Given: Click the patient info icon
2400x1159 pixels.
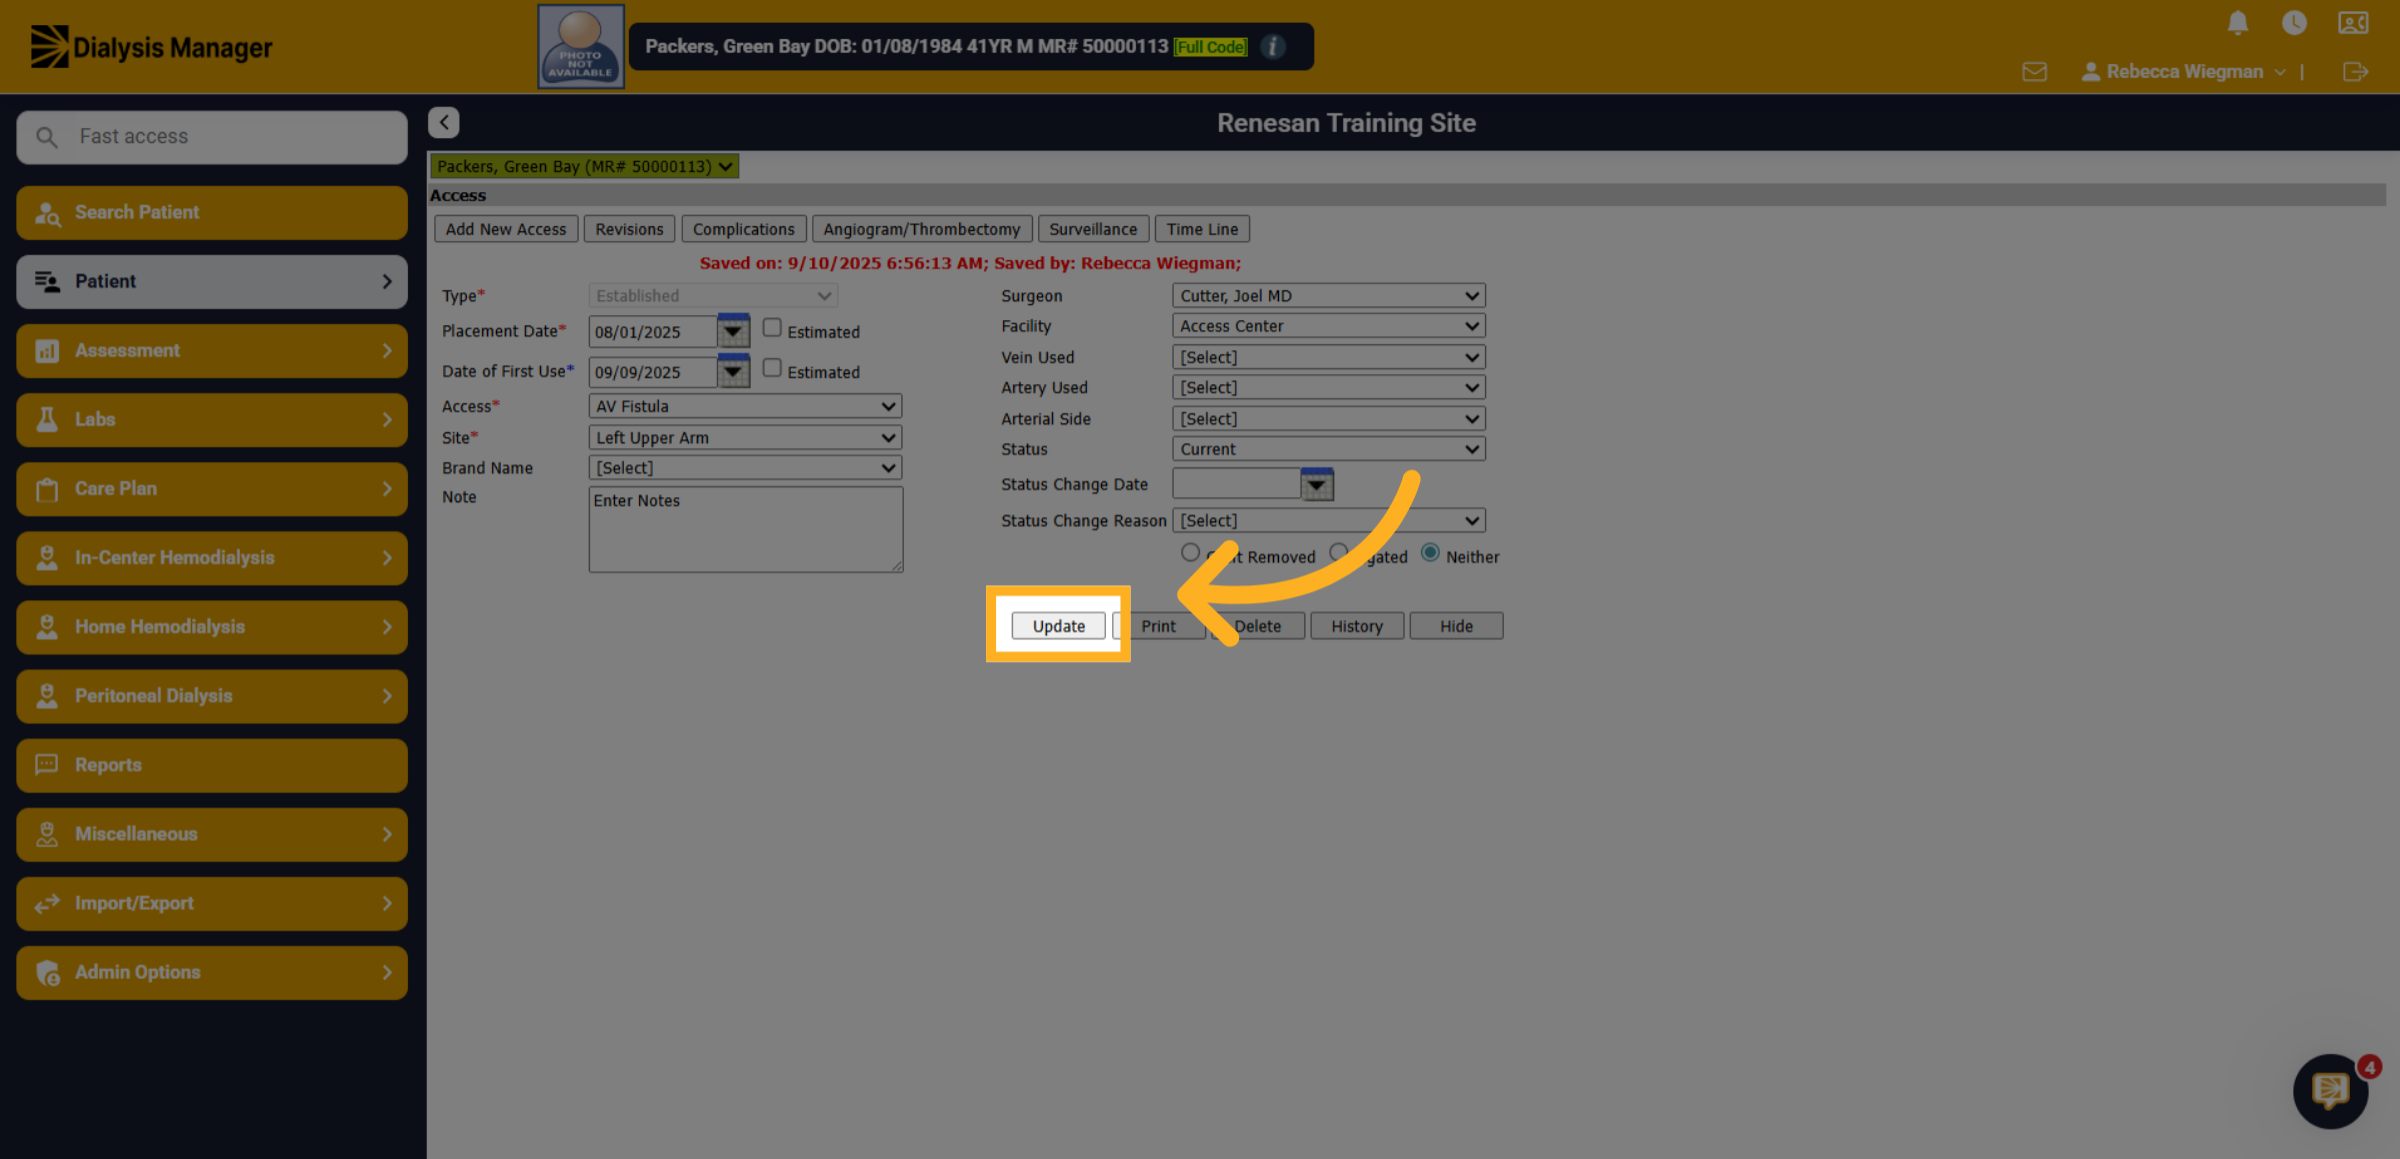Looking at the screenshot, I should pos(1273,46).
